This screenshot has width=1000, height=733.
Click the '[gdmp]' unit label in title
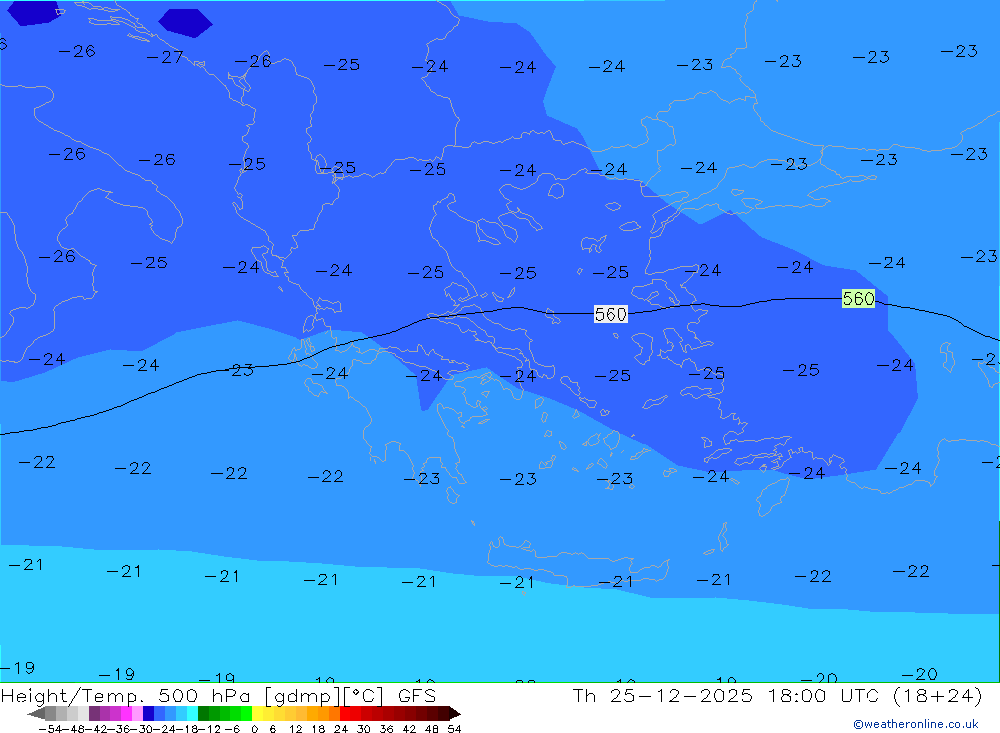coord(300,696)
